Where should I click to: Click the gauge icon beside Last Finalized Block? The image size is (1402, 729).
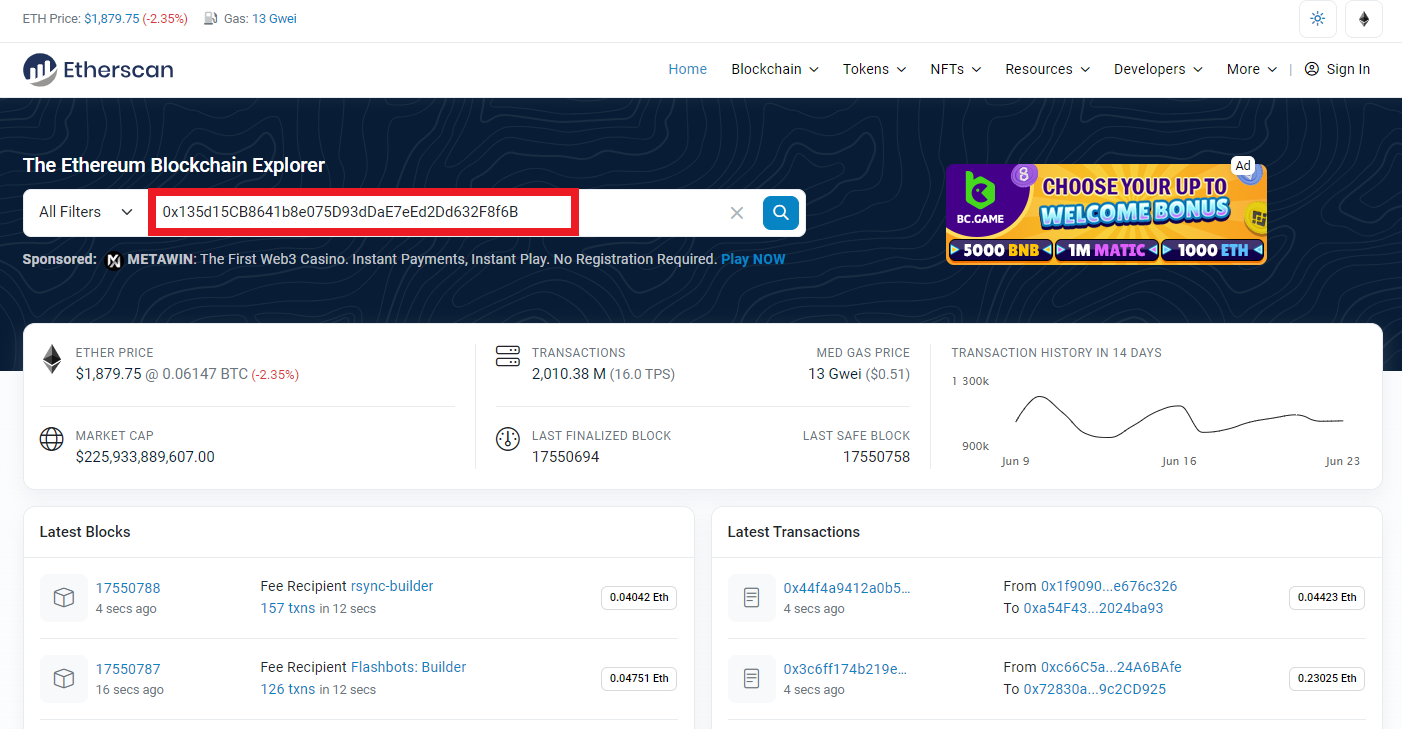[508, 439]
